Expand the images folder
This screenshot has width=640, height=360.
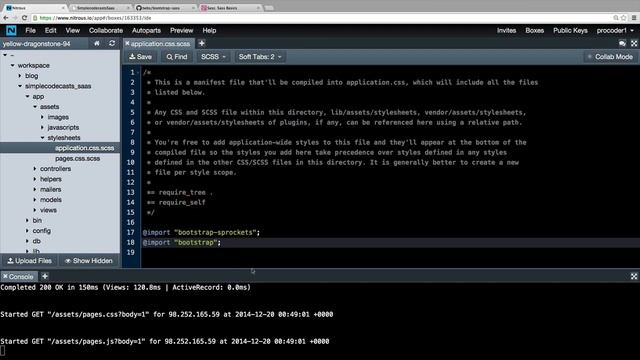point(42,117)
